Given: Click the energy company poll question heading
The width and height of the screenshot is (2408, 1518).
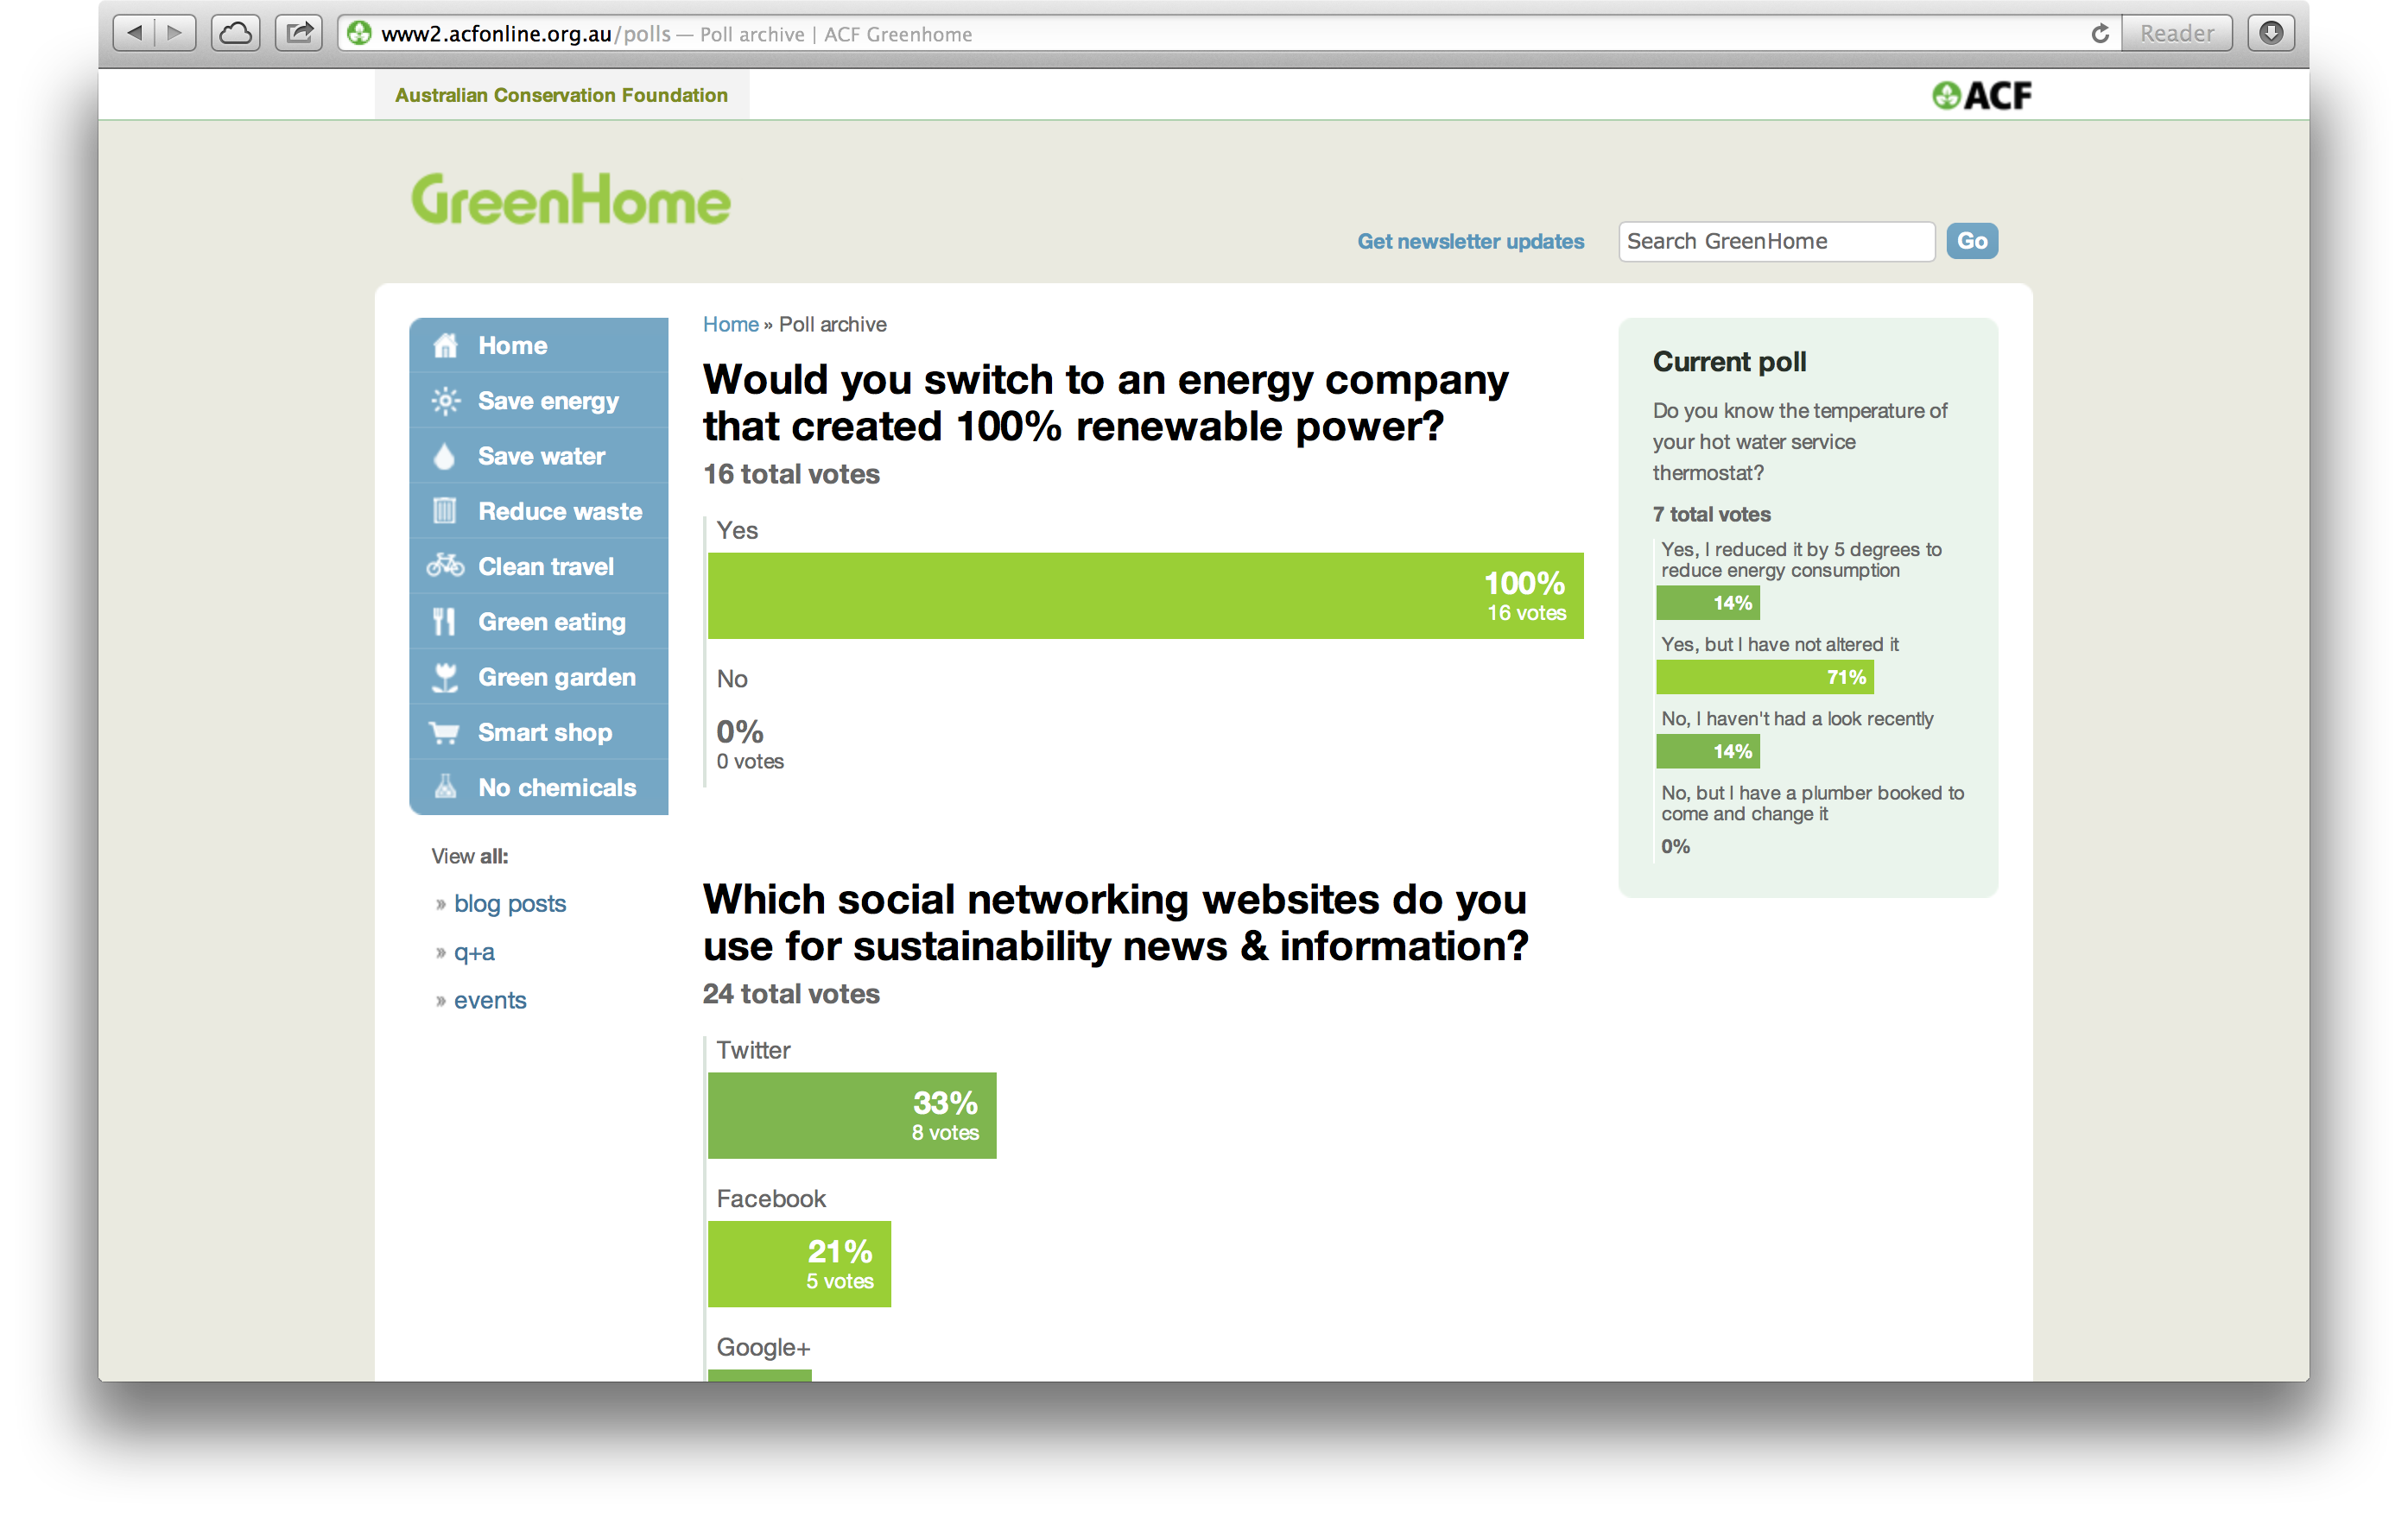Looking at the screenshot, I should (x=1105, y=403).
